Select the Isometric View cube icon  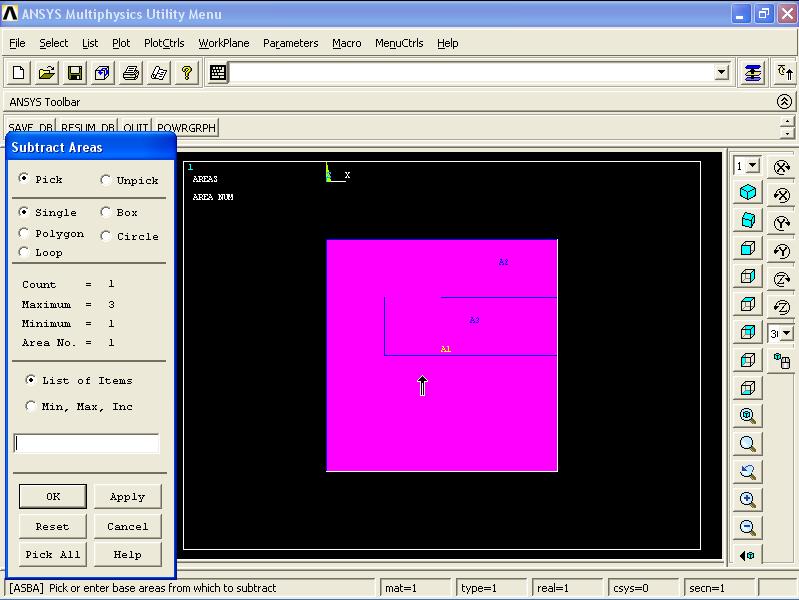click(x=748, y=192)
